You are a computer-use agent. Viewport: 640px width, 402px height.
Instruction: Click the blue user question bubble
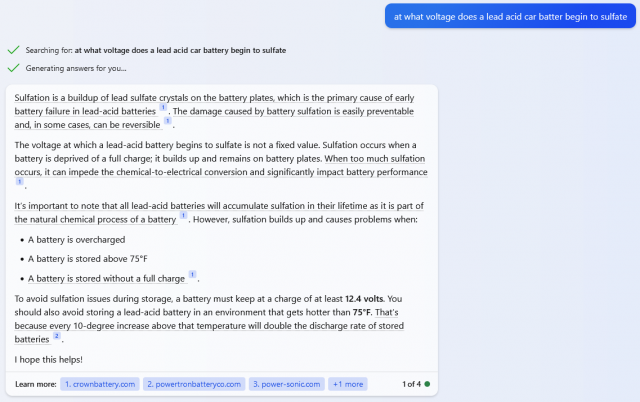coord(510,16)
